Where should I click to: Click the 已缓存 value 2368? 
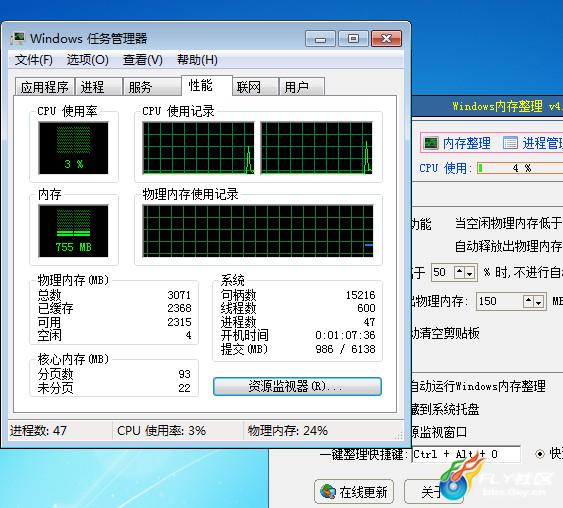coord(179,308)
